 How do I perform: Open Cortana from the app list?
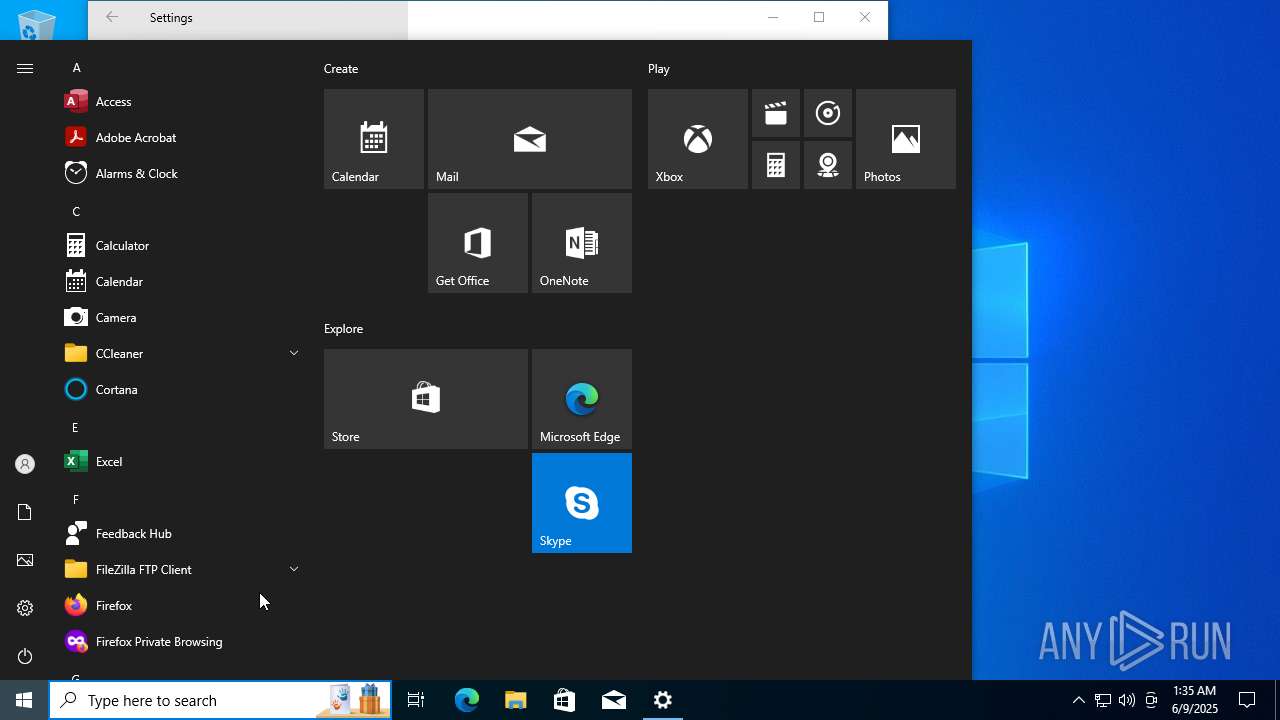point(180,389)
